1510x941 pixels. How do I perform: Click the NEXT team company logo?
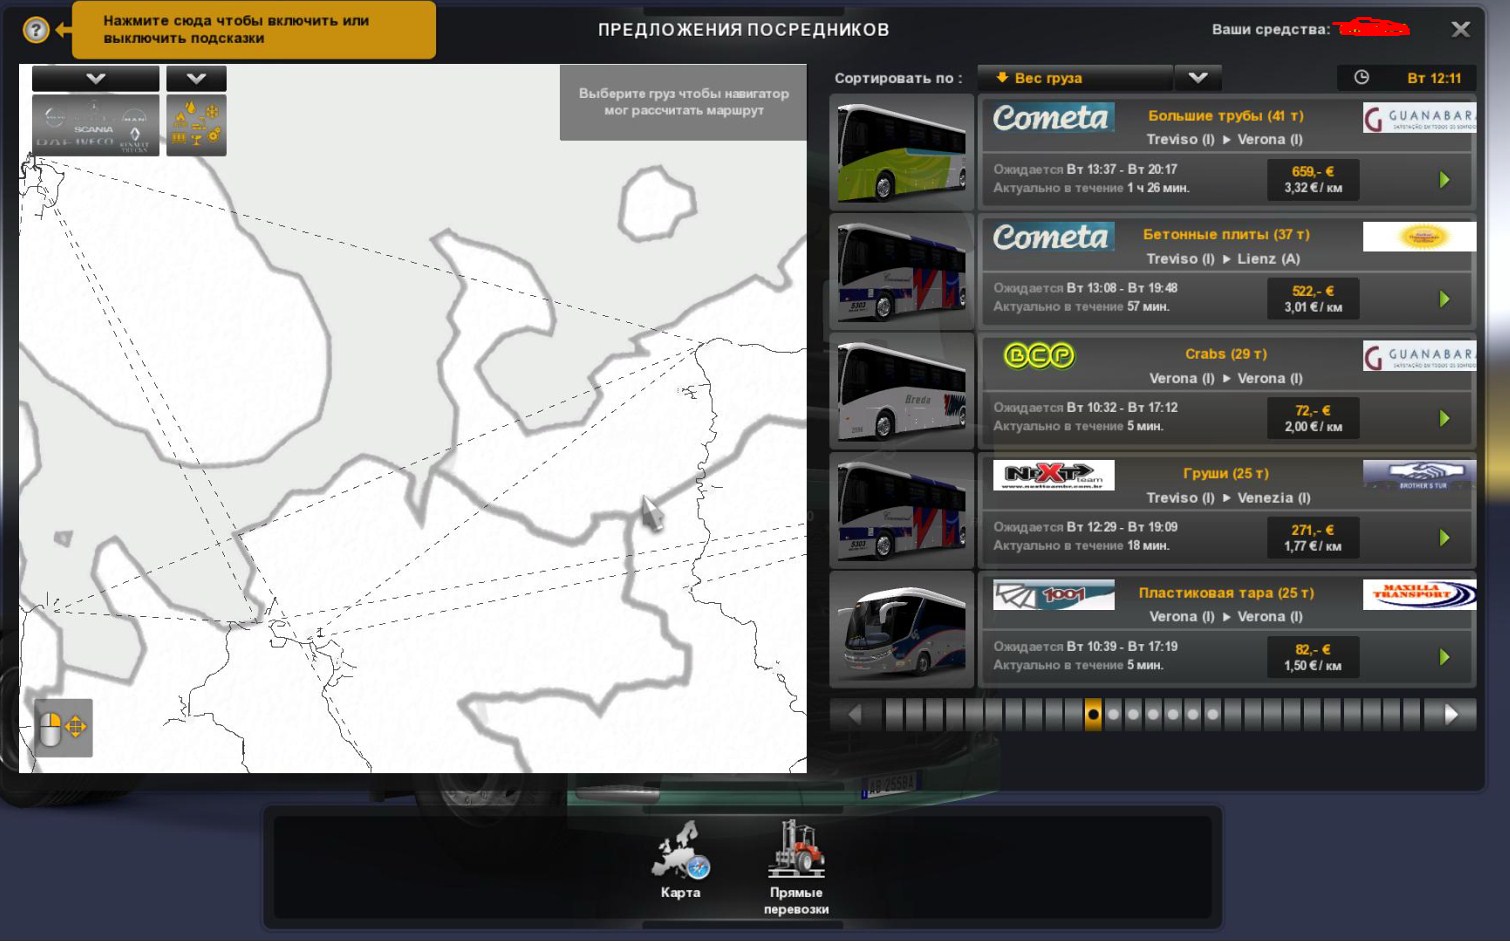click(1053, 475)
